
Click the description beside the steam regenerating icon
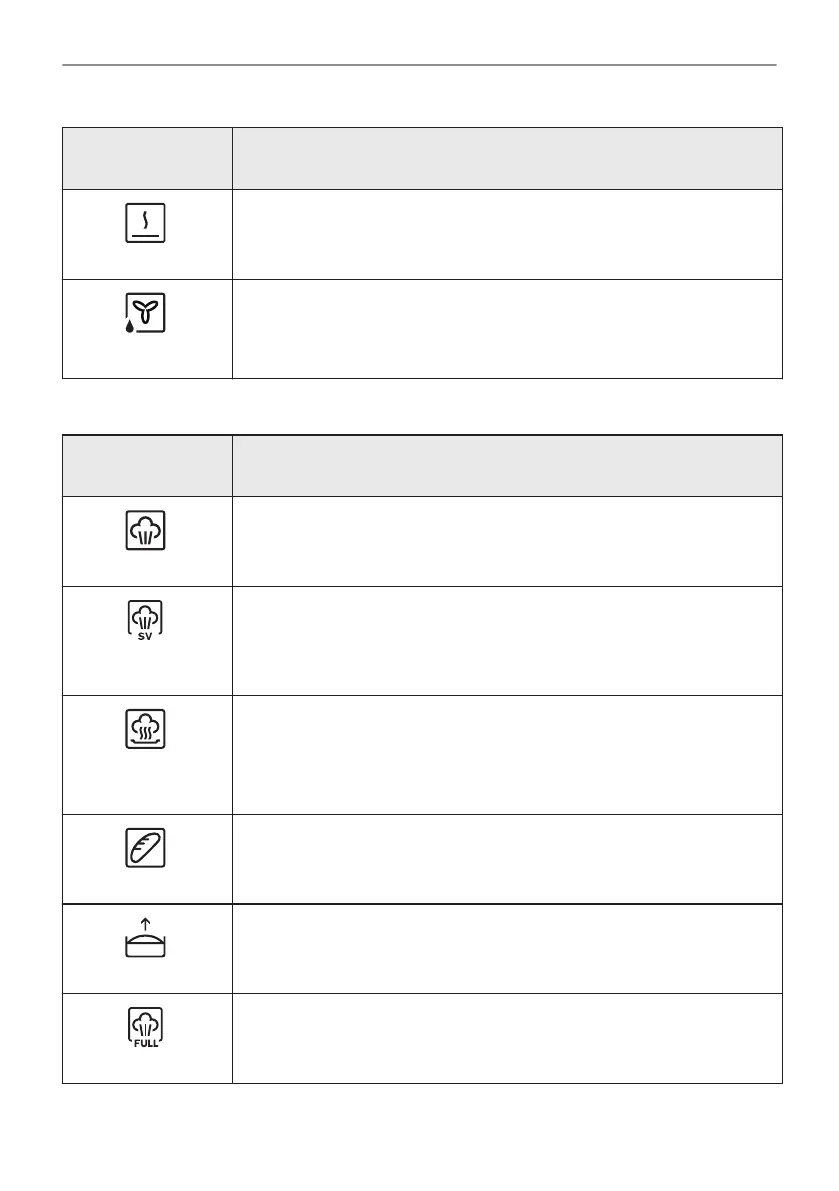[506, 754]
